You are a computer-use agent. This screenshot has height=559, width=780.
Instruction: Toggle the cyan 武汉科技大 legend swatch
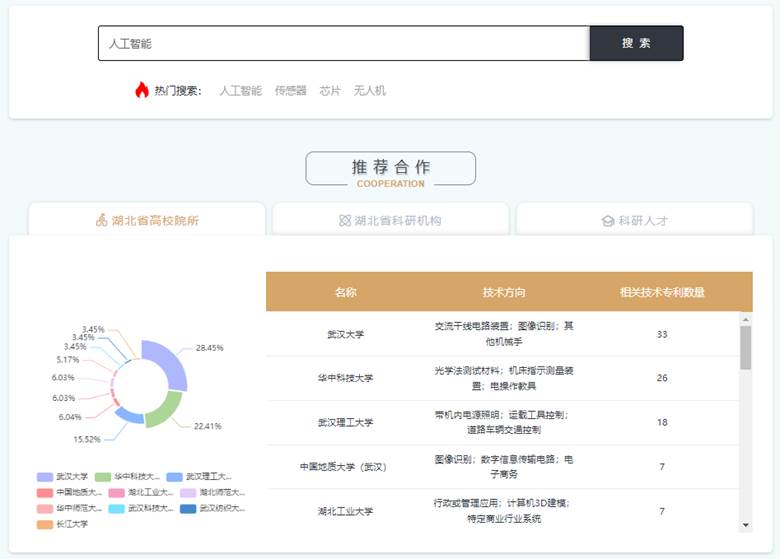click(116, 509)
